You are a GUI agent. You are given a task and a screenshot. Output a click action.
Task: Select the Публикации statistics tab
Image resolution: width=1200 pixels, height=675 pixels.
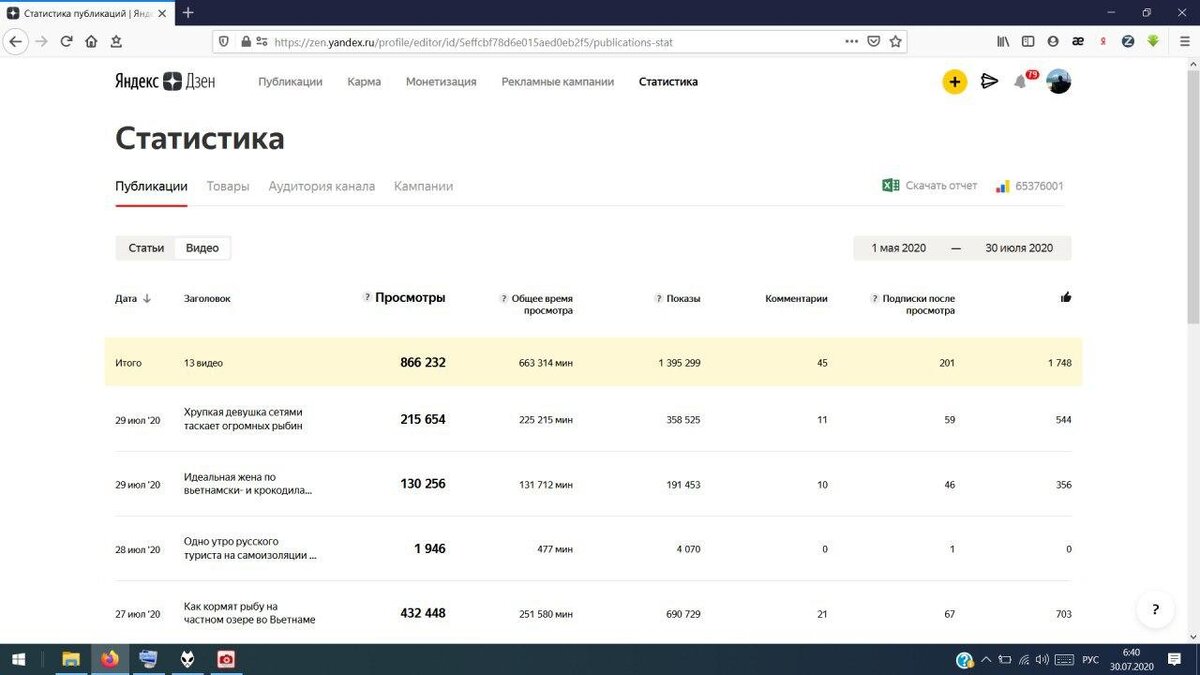click(x=151, y=186)
